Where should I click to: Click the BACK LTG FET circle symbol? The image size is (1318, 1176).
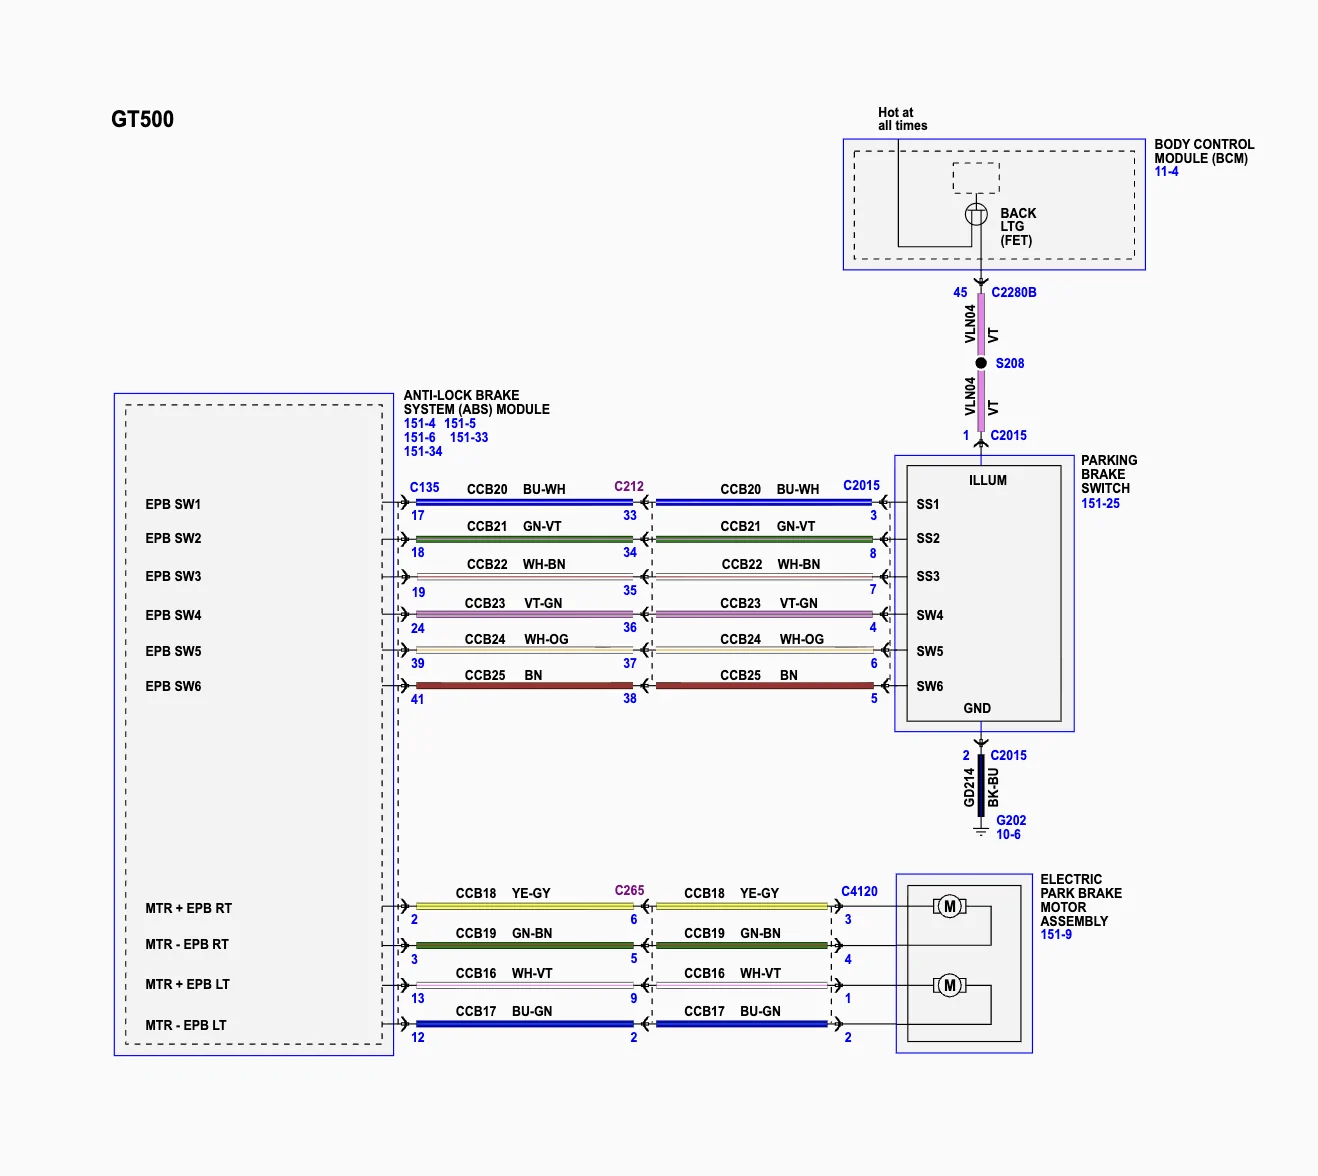(x=976, y=214)
